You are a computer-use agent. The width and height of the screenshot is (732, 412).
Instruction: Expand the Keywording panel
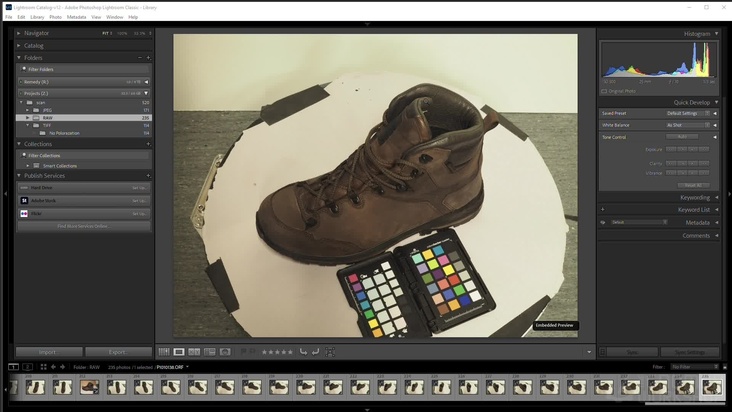[x=717, y=198]
